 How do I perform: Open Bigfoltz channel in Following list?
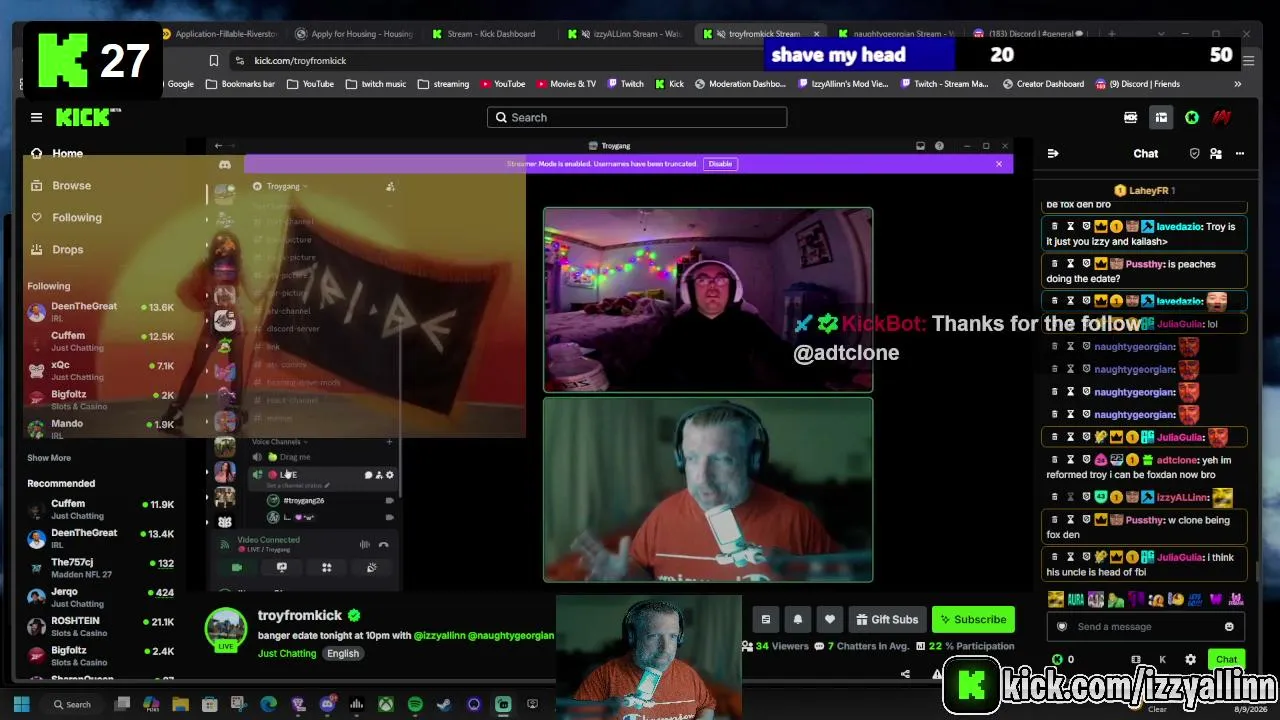(101, 400)
